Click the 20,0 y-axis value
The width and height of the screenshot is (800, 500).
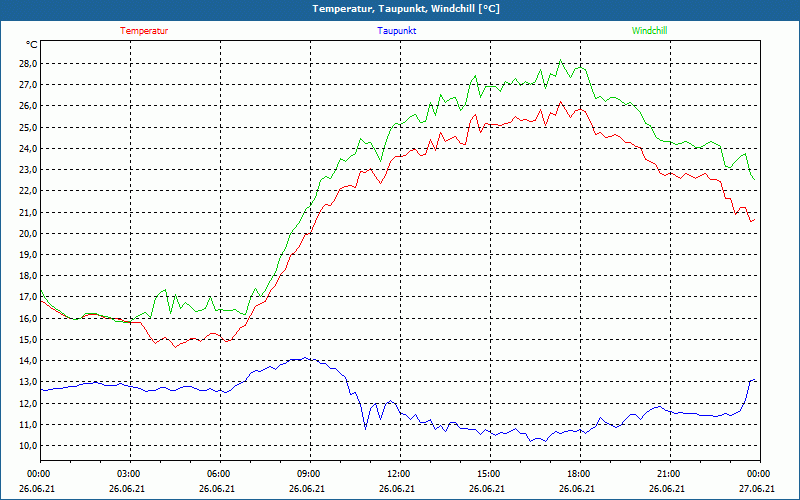pyautogui.click(x=28, y=233)
